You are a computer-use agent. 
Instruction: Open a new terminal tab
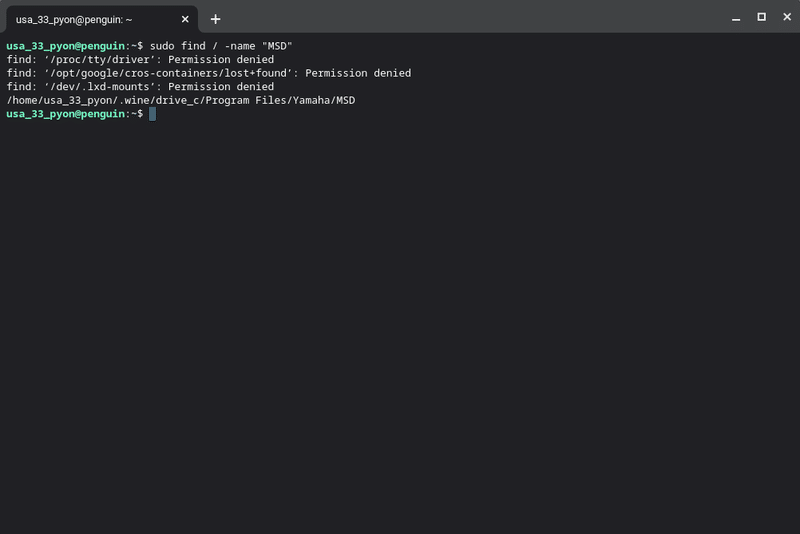(x=215, y=19)
